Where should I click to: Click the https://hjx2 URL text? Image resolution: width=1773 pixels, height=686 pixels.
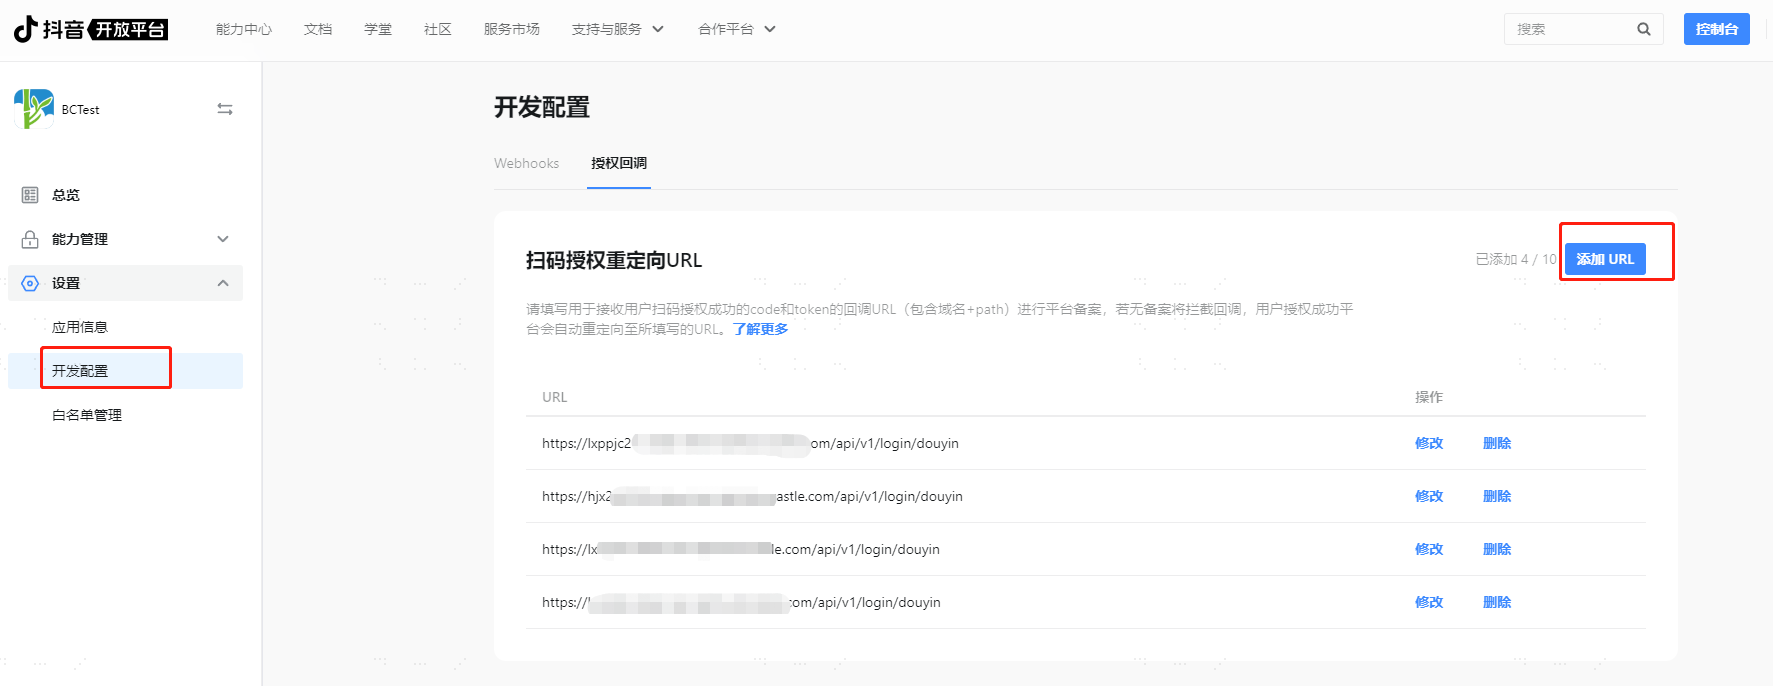(x=752, y=496)
